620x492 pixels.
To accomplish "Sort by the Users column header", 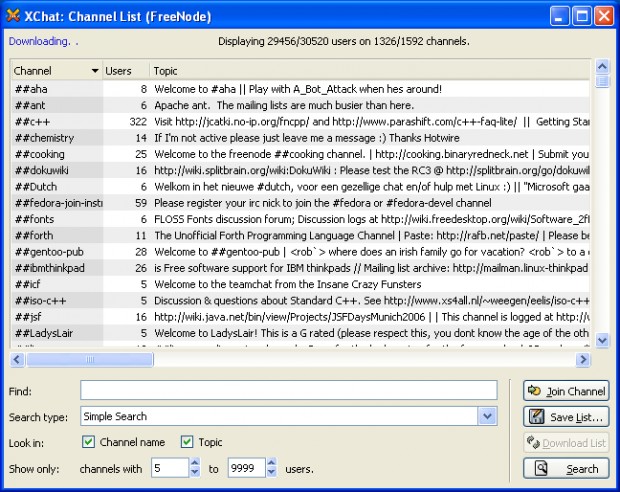I will (x=126, y=71).
